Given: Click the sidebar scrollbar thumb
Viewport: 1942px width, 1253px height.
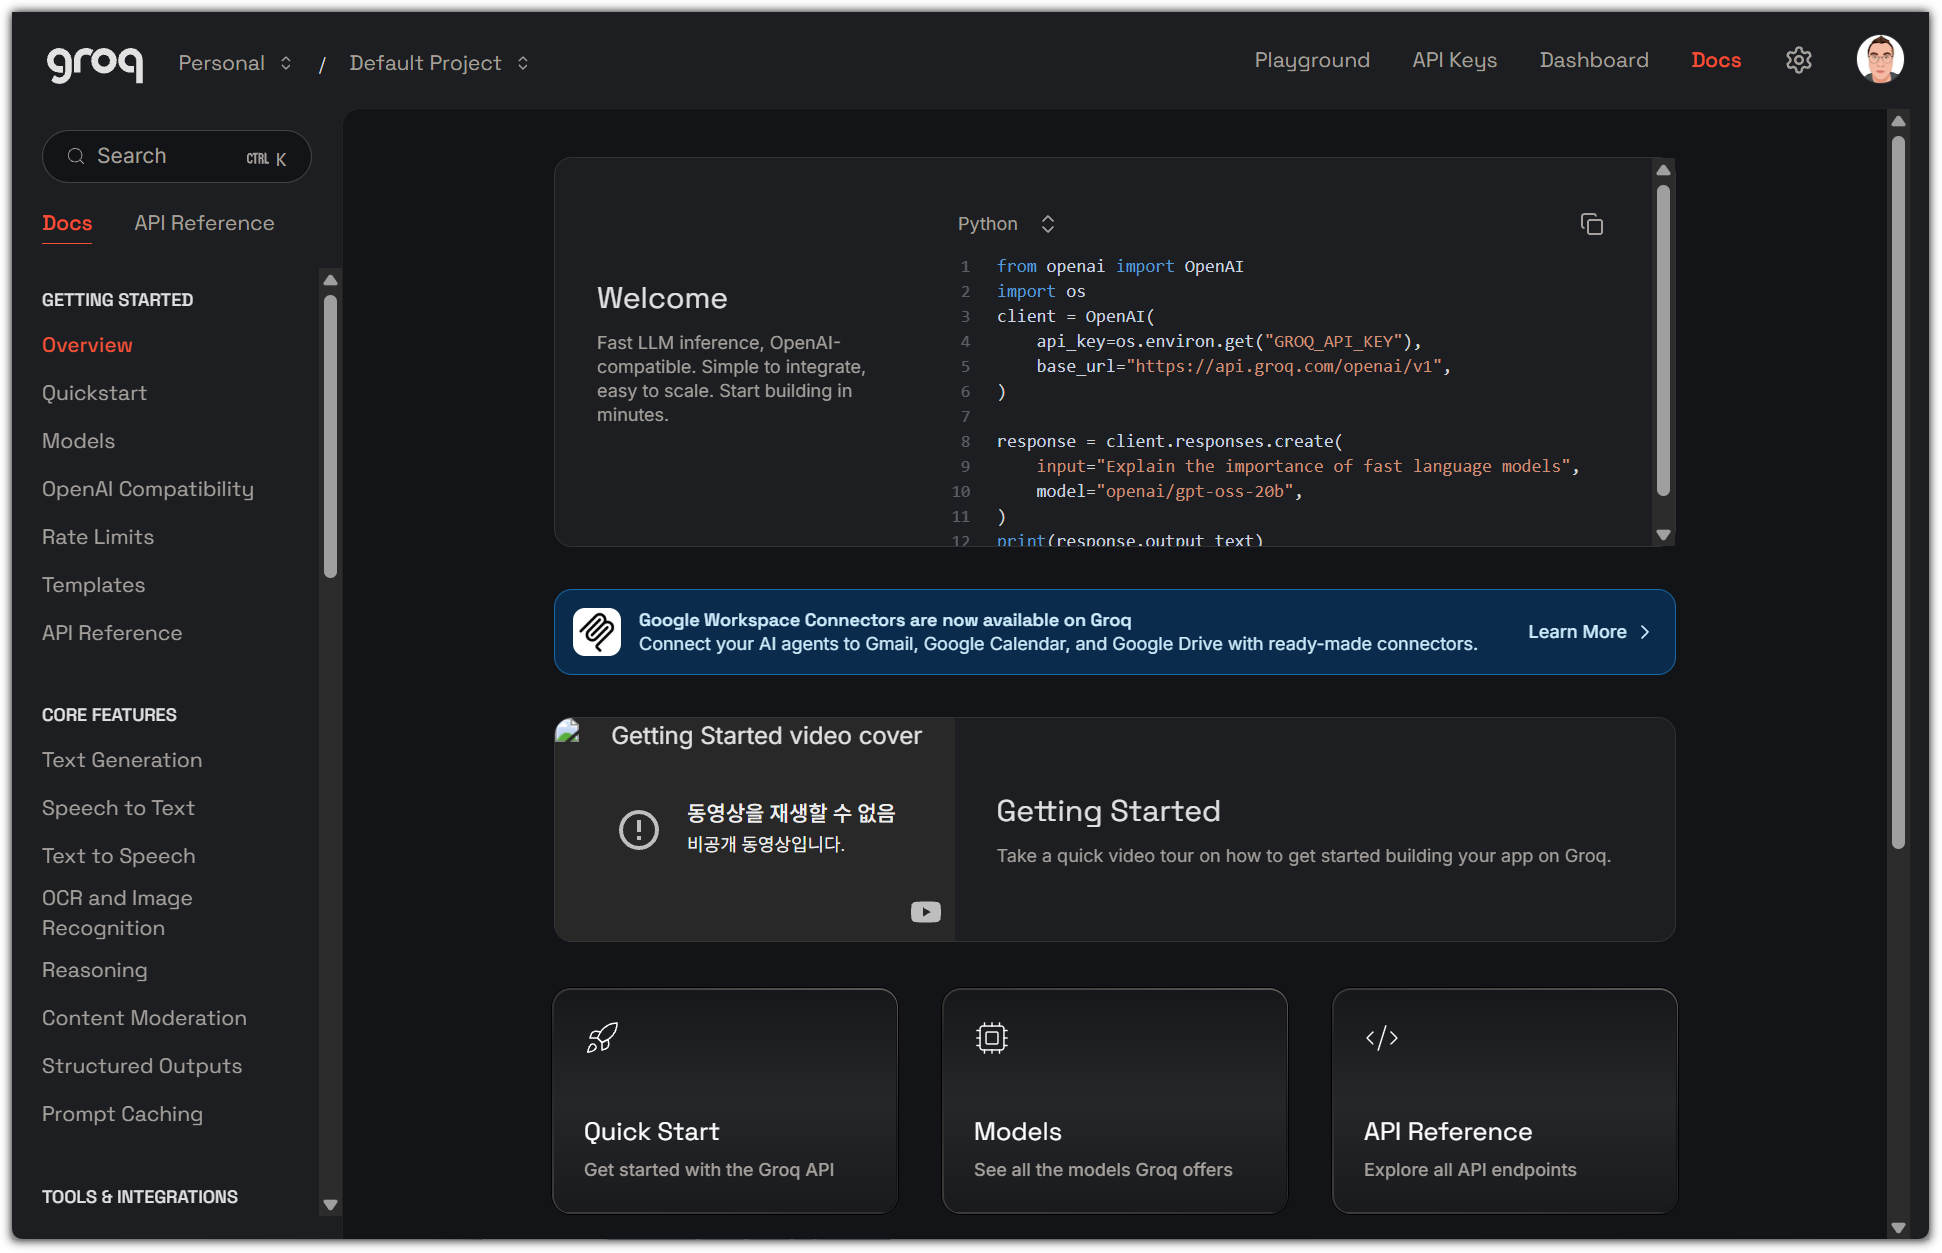Looking at the screenshot, I should (x=330, y=436).
